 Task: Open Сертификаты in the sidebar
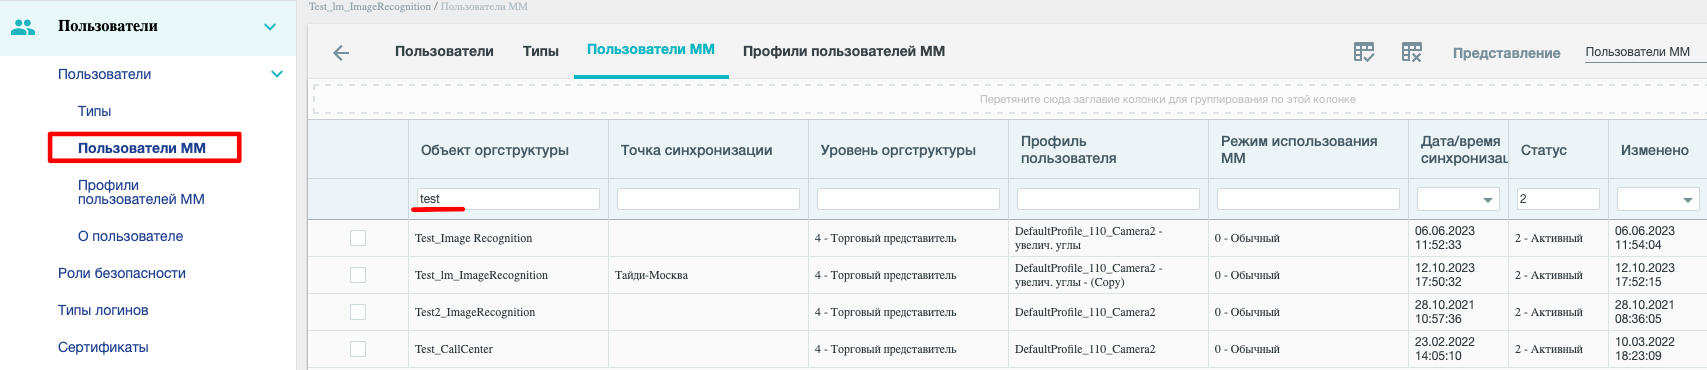(x=103, y=347)
